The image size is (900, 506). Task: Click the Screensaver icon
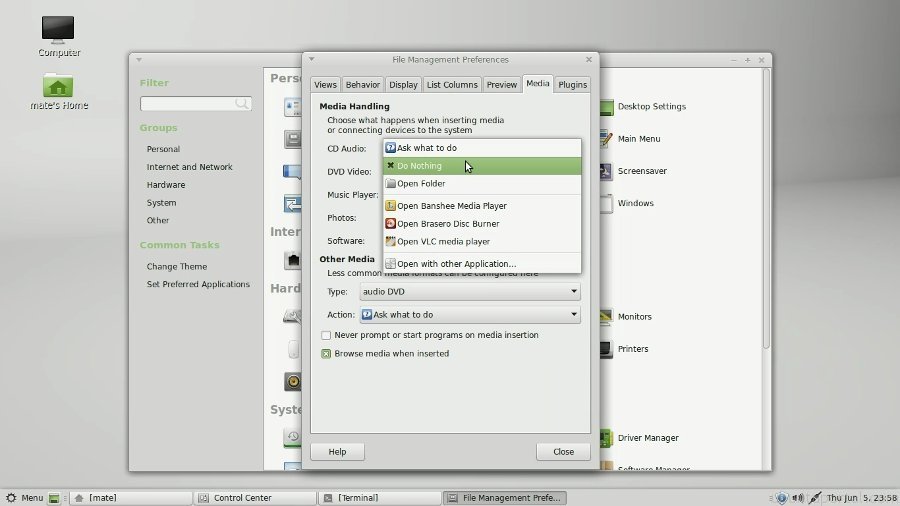606,171
